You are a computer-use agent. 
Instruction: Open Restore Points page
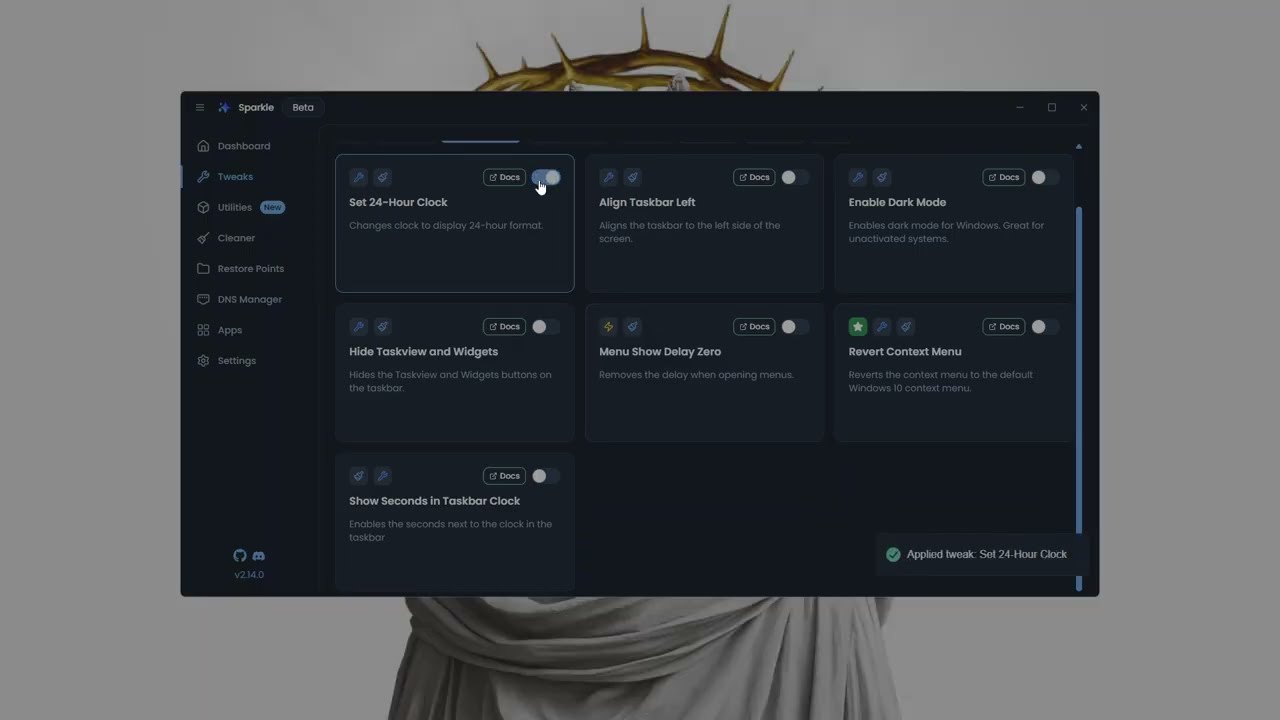[251, 269]
